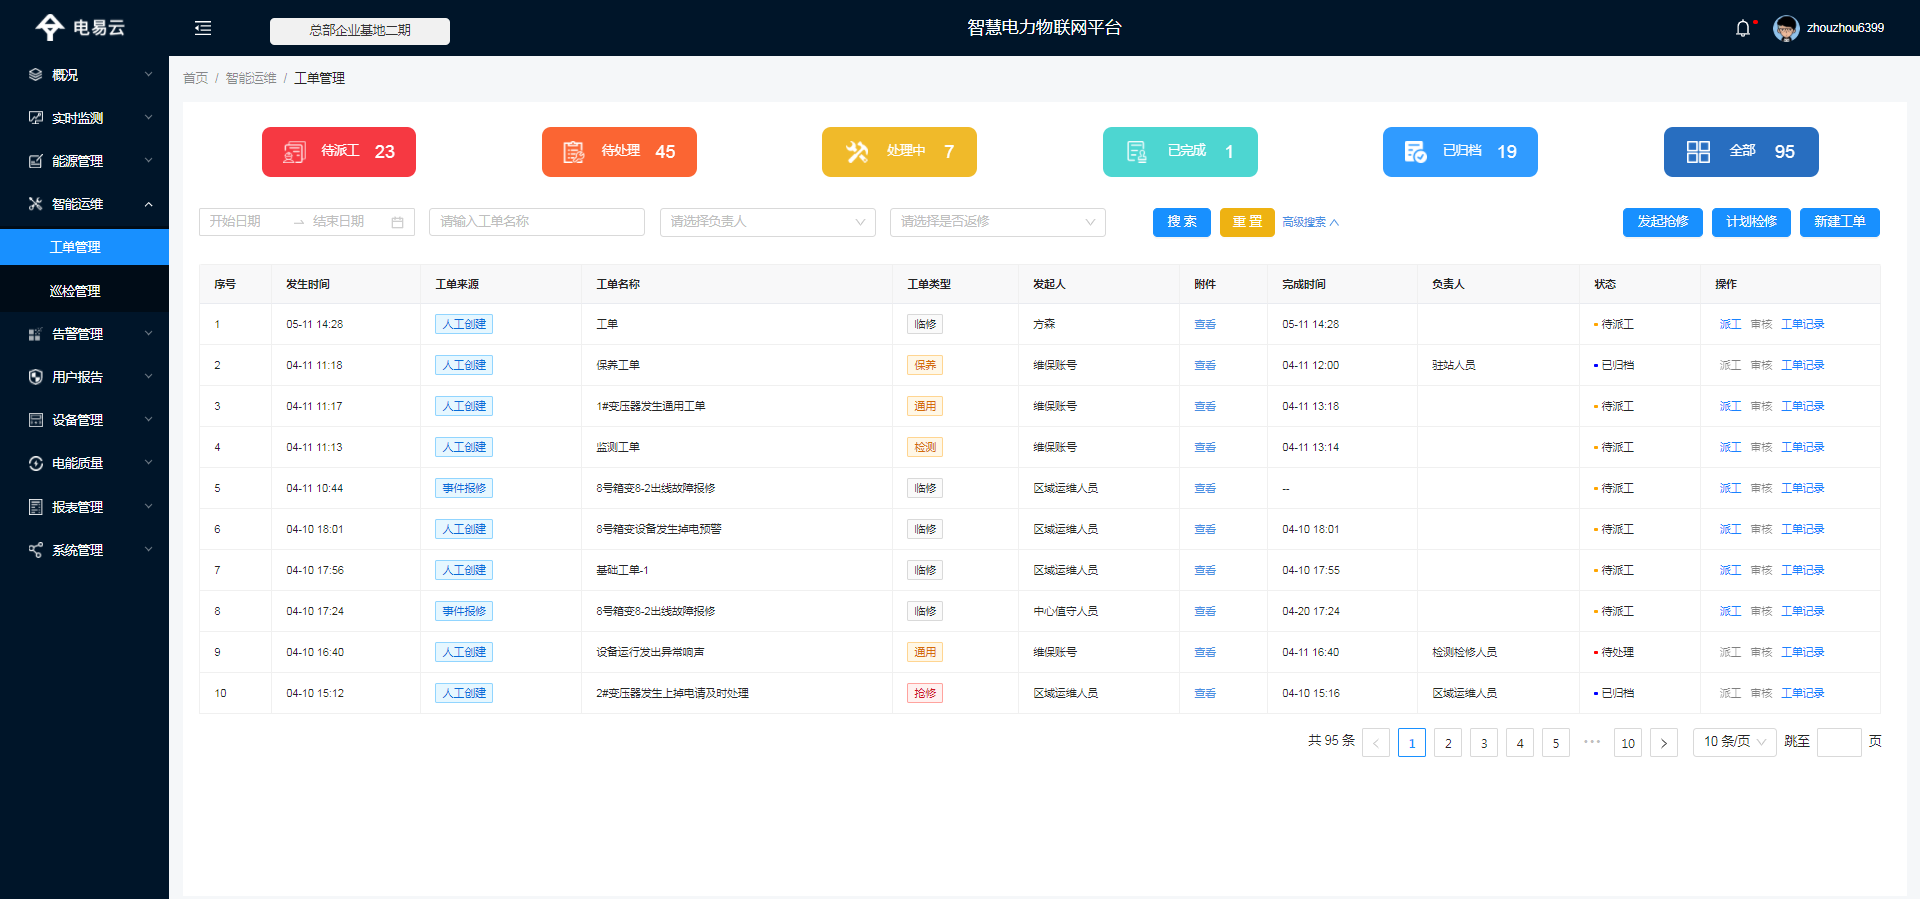
Task: Select the 处理中 status card
Action: (899, 152)
